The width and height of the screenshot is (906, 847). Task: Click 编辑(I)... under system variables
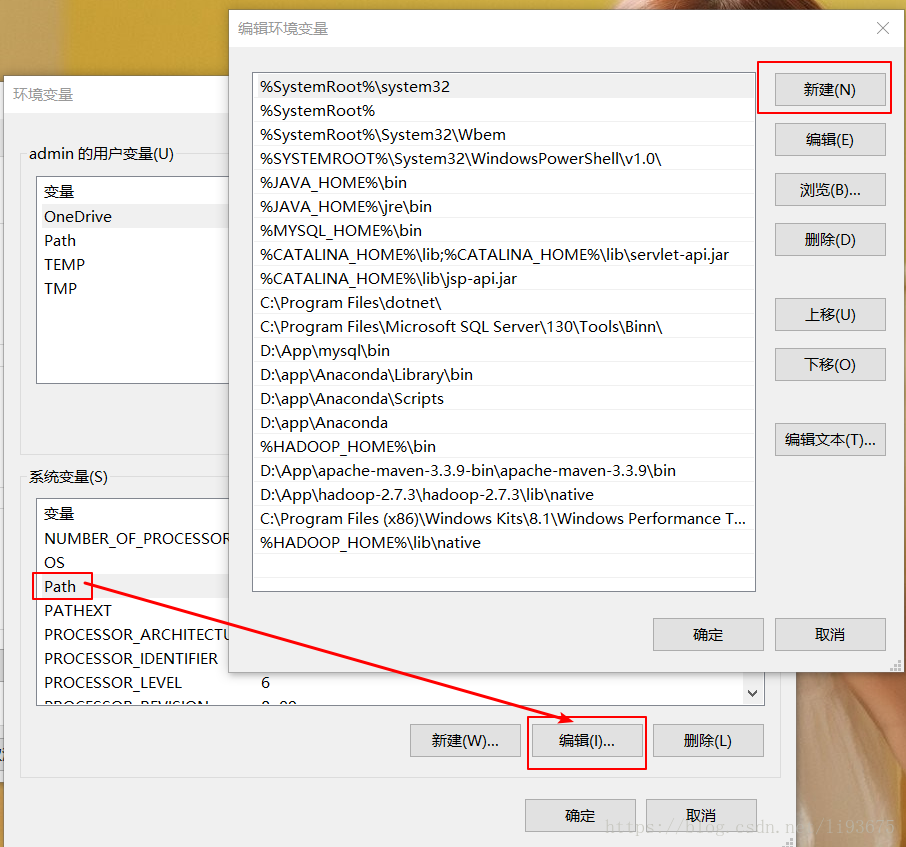587,740
